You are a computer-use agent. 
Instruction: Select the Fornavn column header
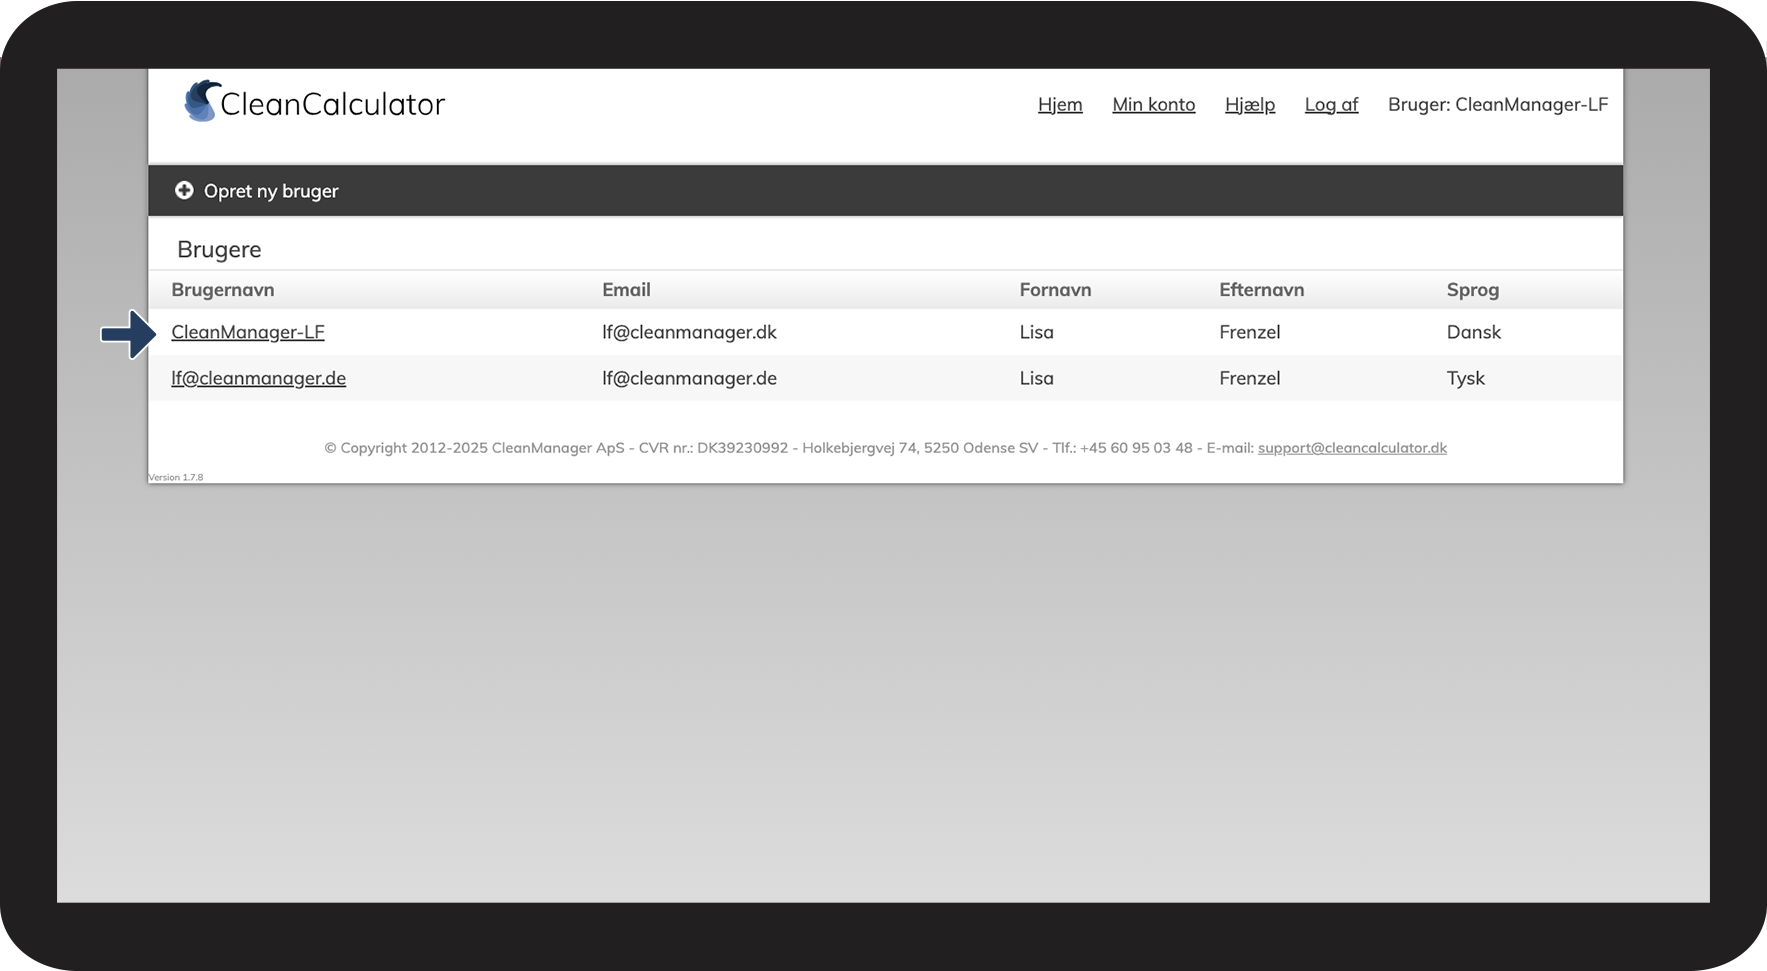click(1055, 290)
